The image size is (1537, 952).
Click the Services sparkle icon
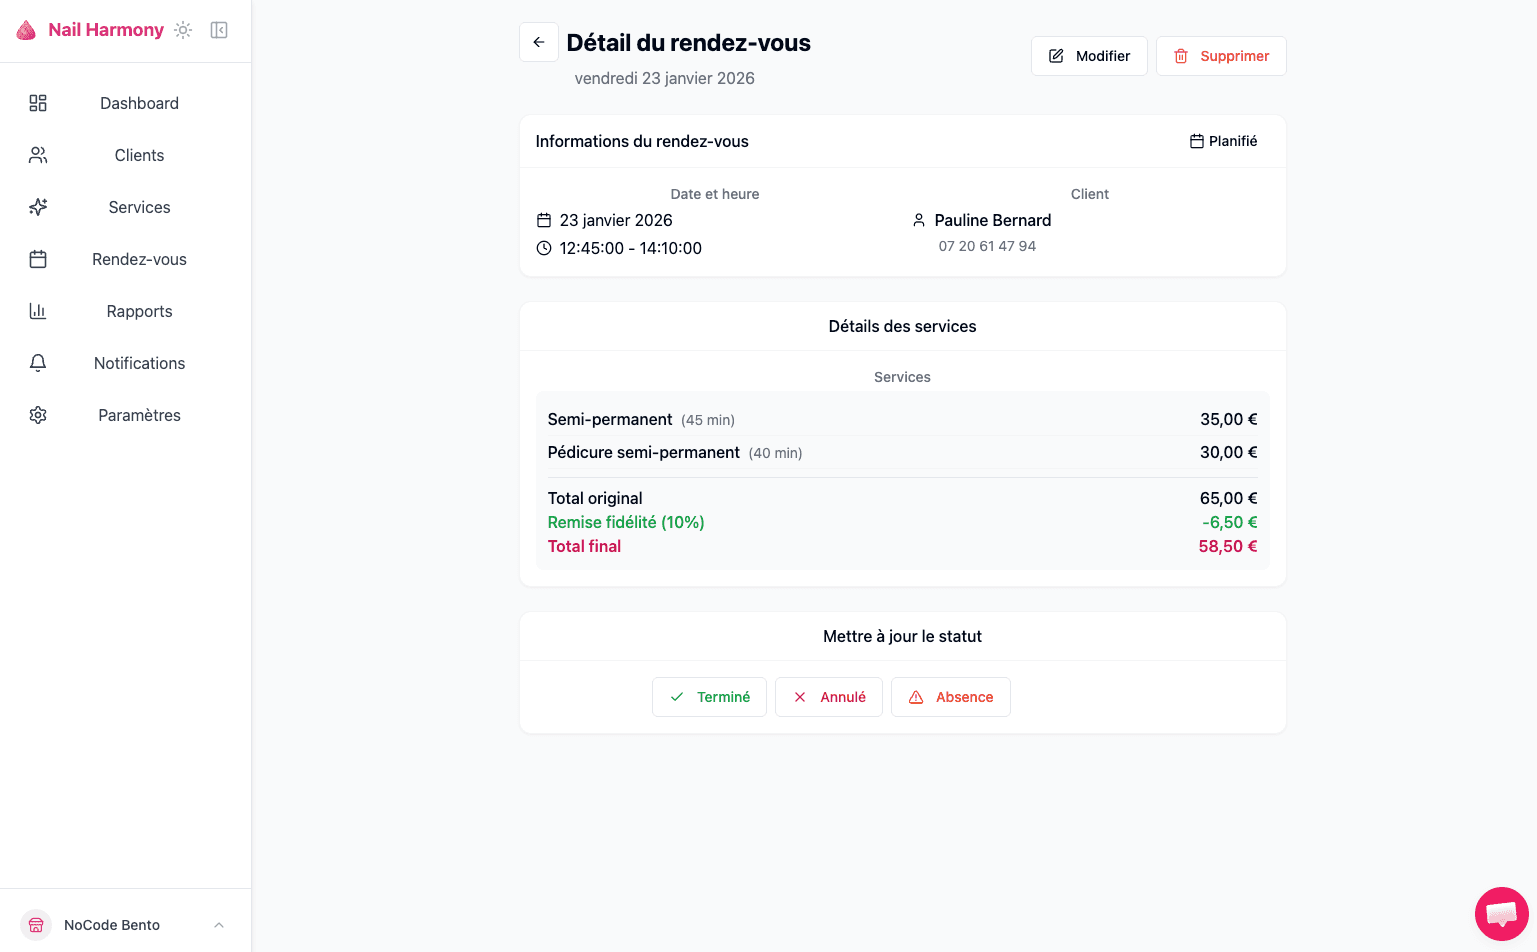(x=38, y=207)
